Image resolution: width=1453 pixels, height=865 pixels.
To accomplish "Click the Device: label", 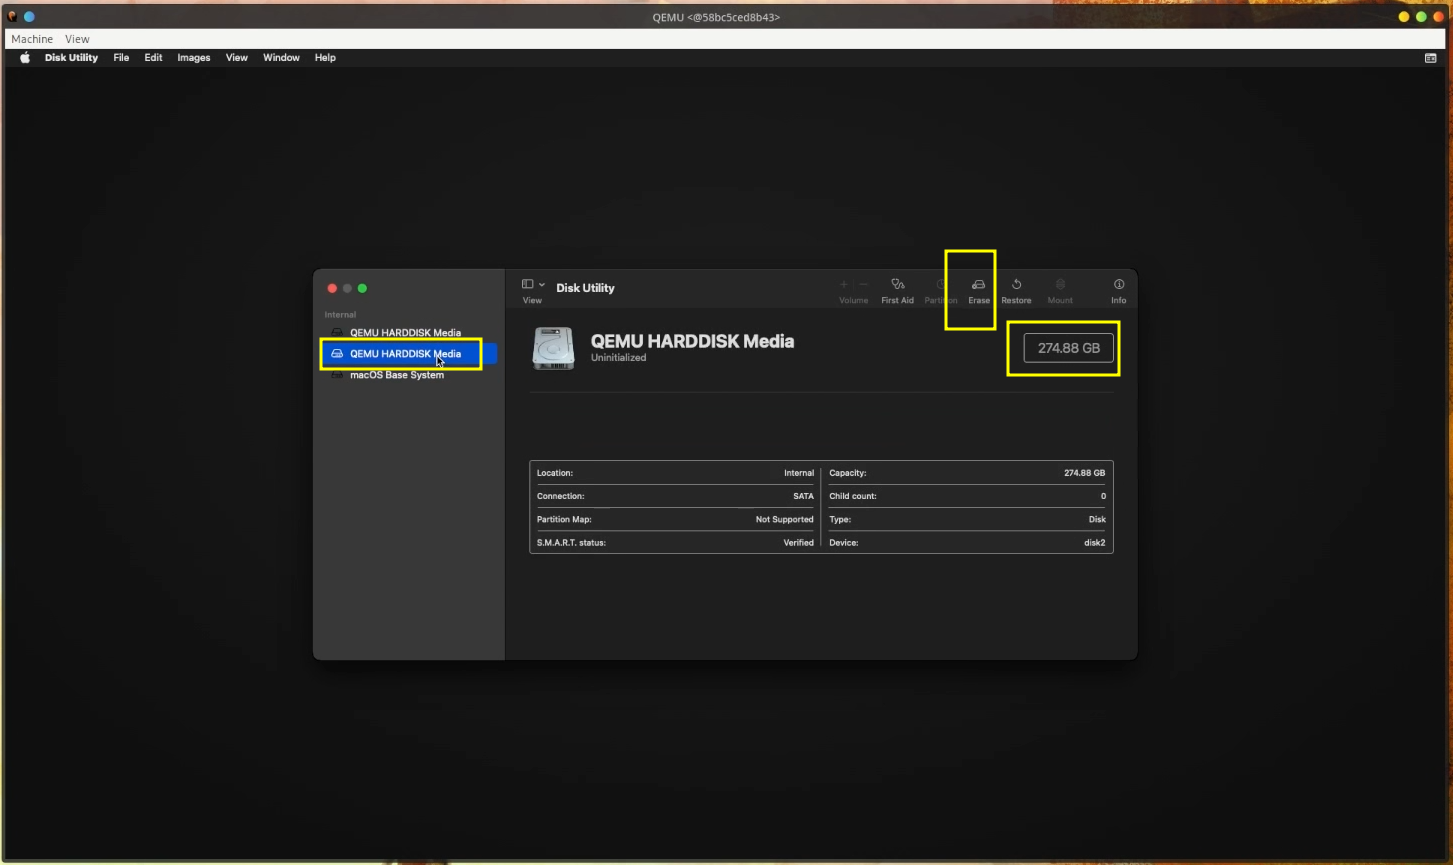I will pyautogui.click(x=844, y=543).
